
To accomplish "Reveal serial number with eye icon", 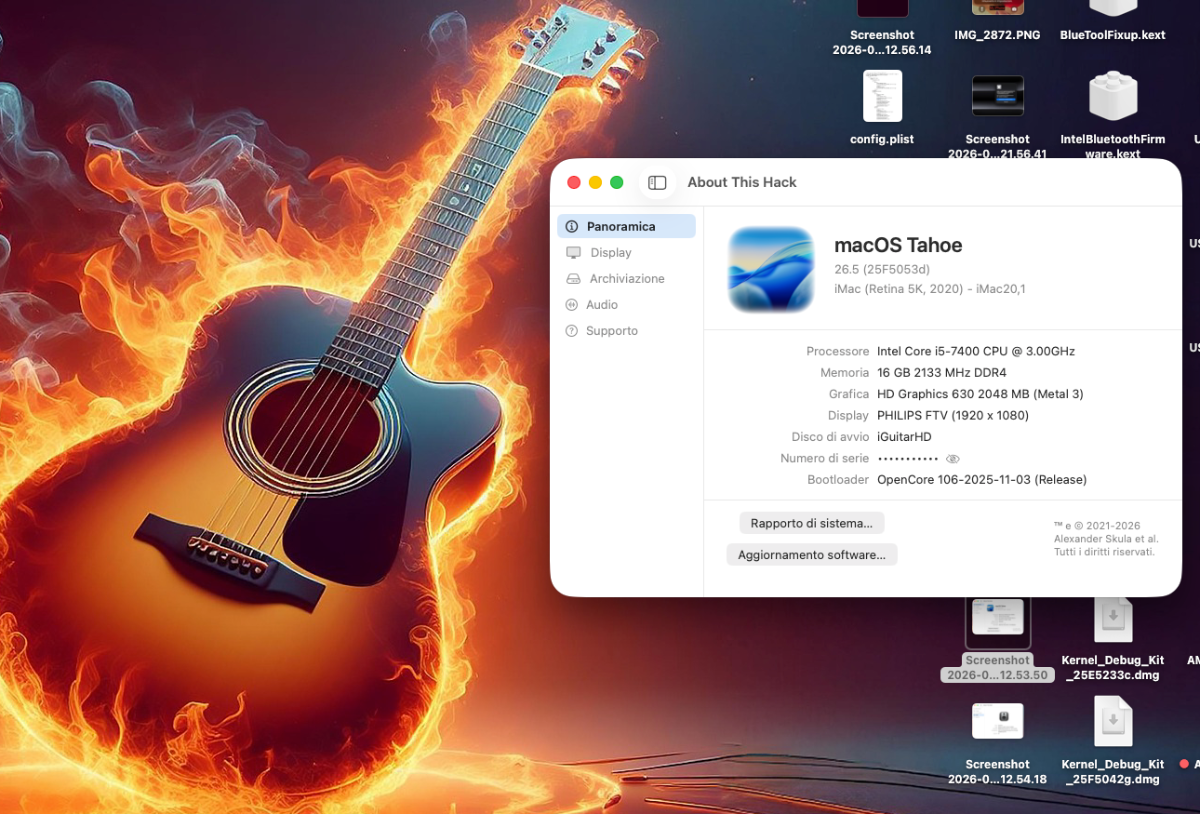I will tap(953, 458).
